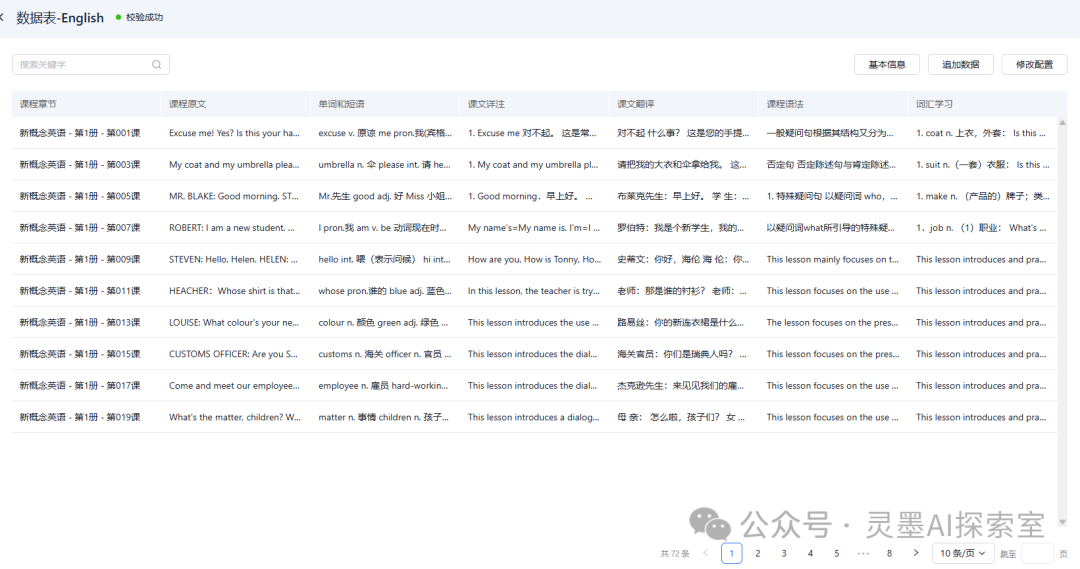Click the table scrollbar down arrow
Screen dimensions: 1080x569
(x=1062, y=522)
